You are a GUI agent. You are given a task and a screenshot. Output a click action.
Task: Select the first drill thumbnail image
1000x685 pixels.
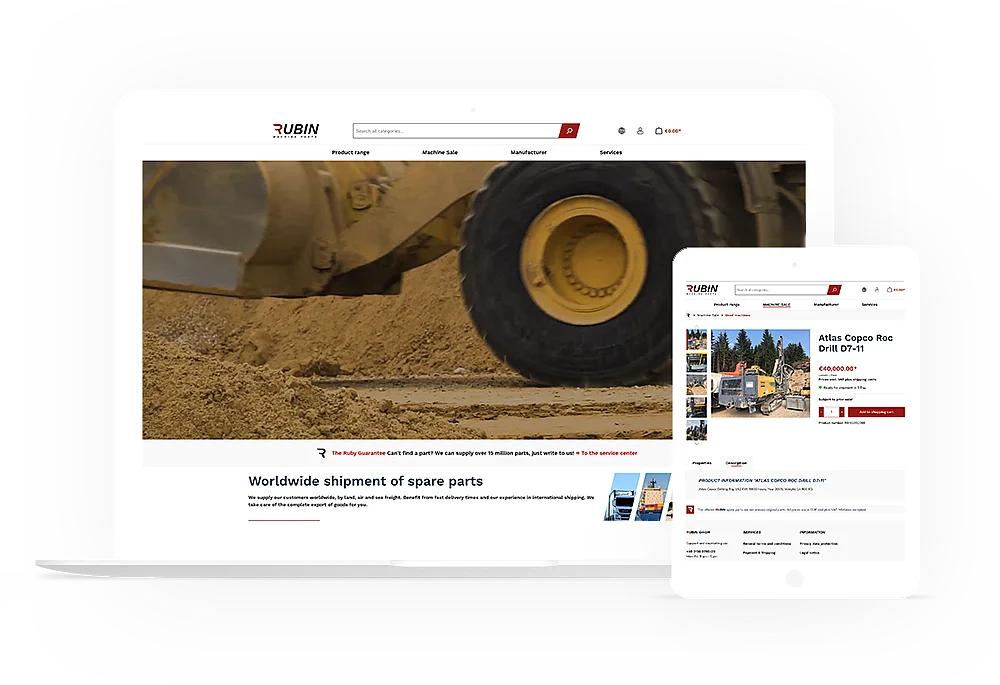[696, 339]
